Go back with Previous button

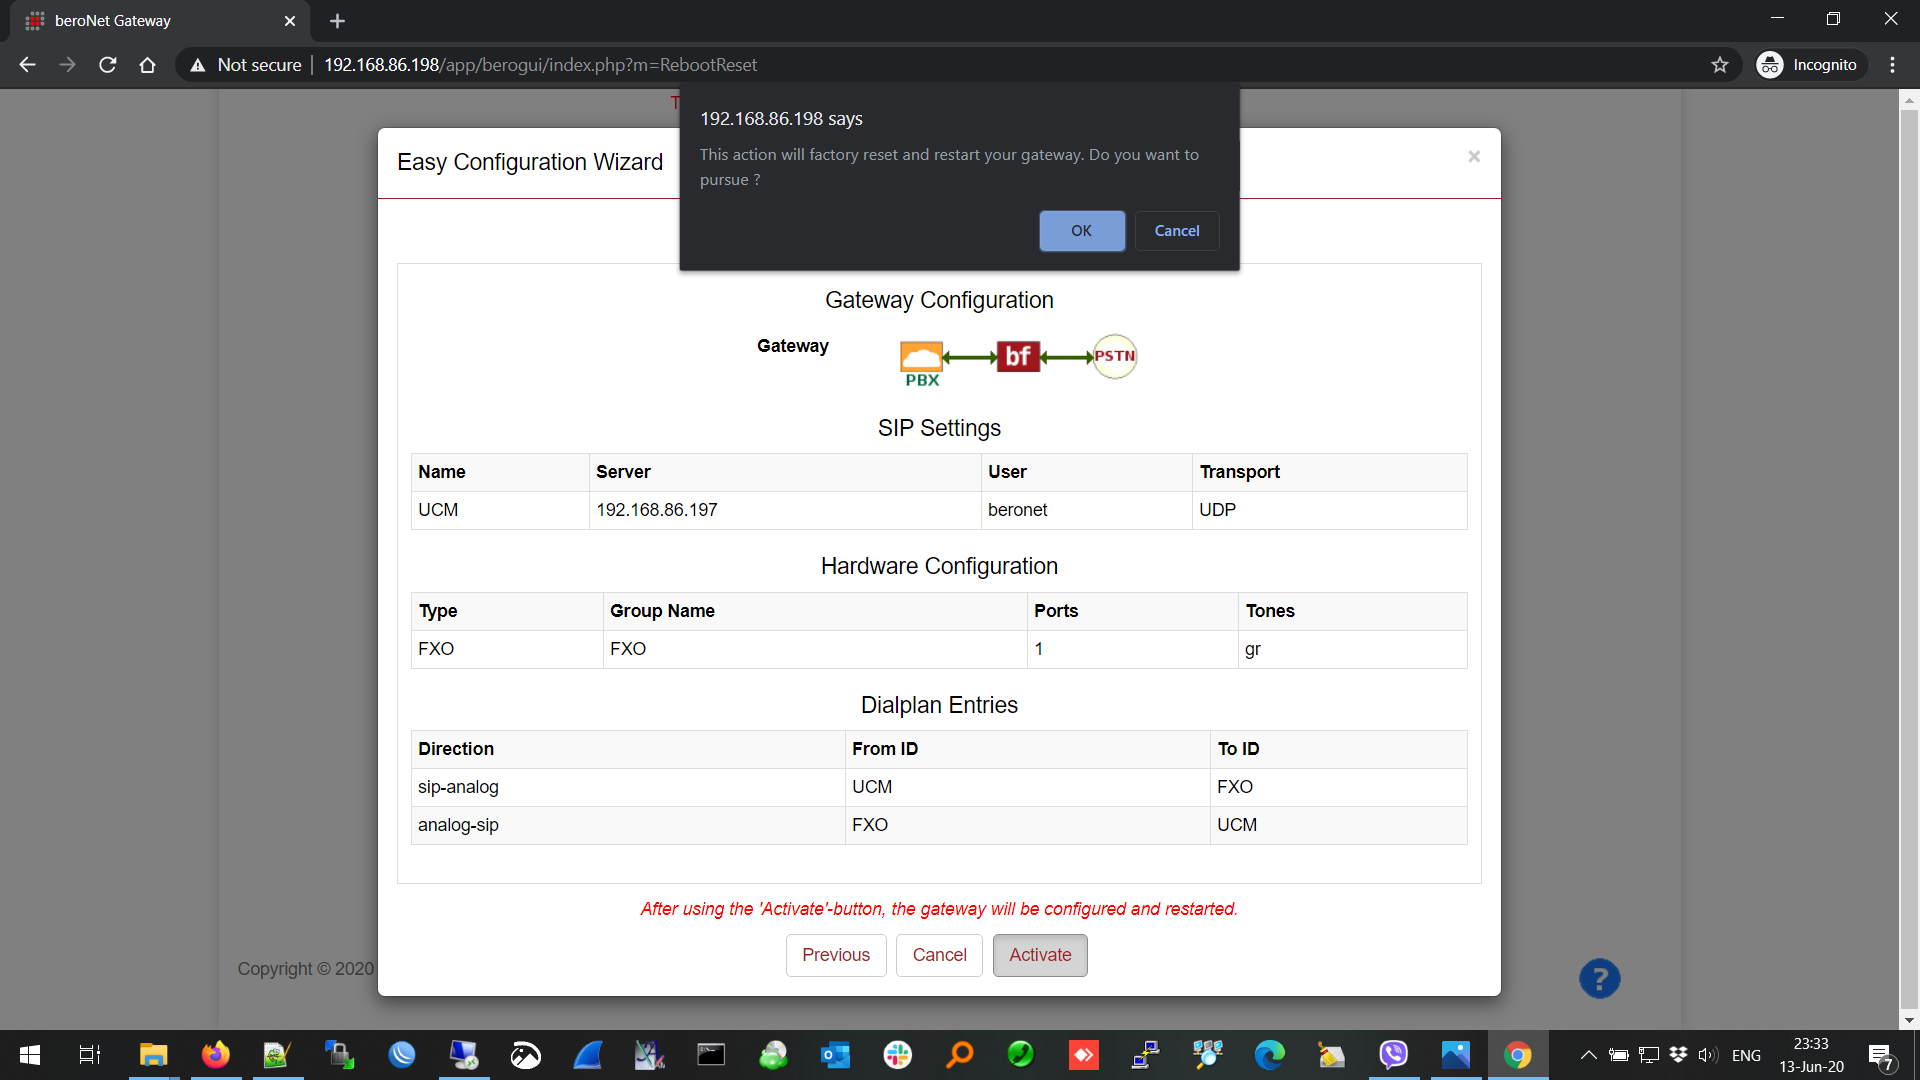(x=835, y=955)
